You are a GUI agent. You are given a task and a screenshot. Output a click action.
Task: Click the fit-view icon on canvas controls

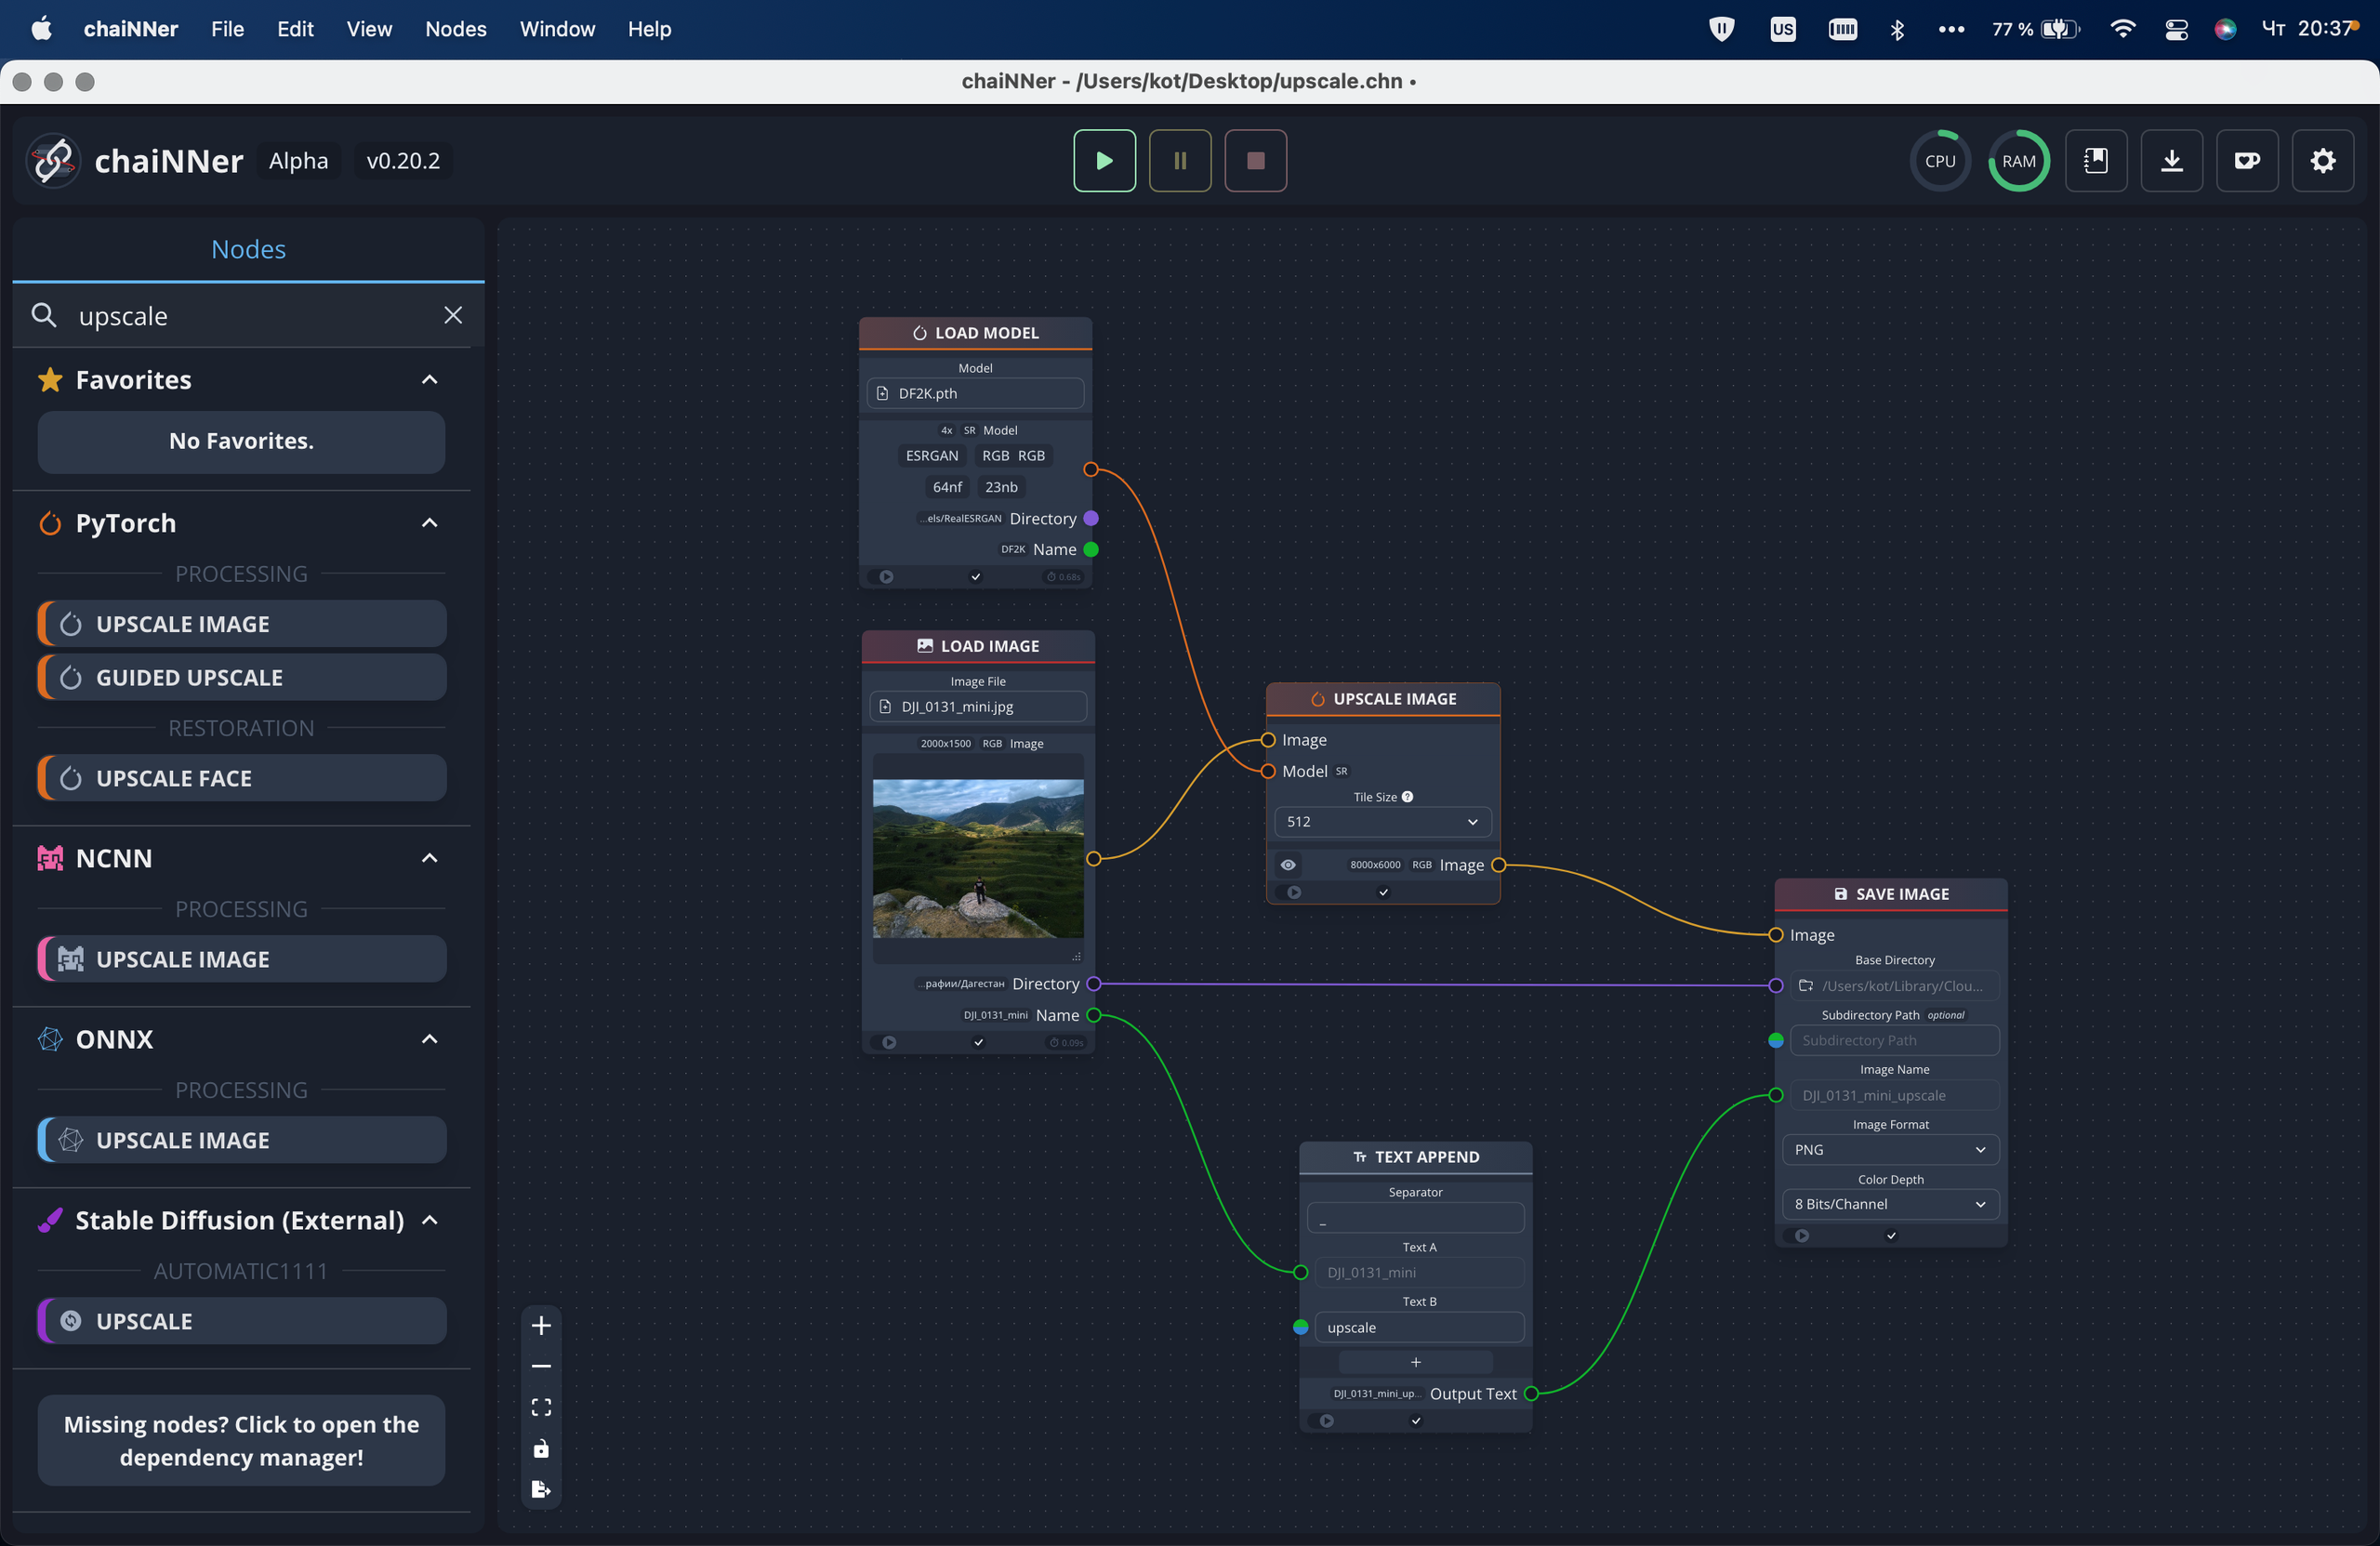tap(541, 1407)
